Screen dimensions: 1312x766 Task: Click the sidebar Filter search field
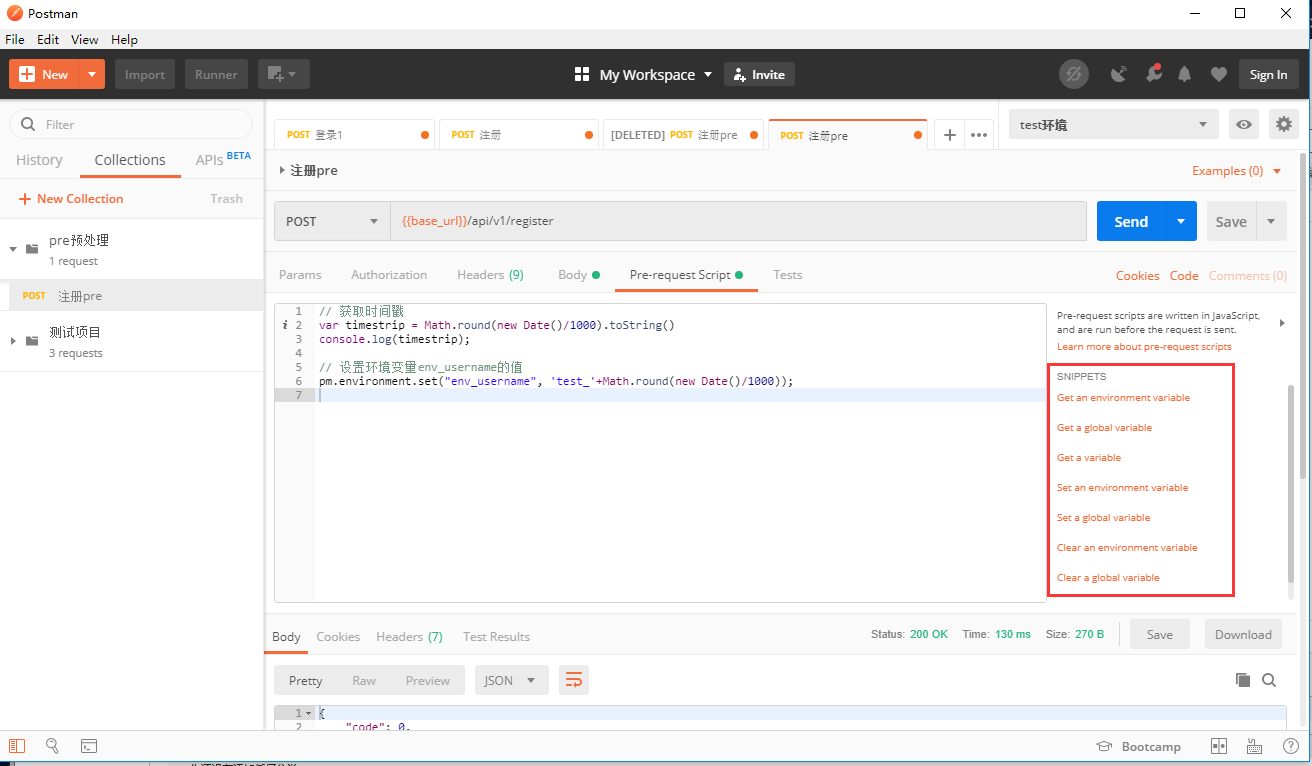coord(131,124)
